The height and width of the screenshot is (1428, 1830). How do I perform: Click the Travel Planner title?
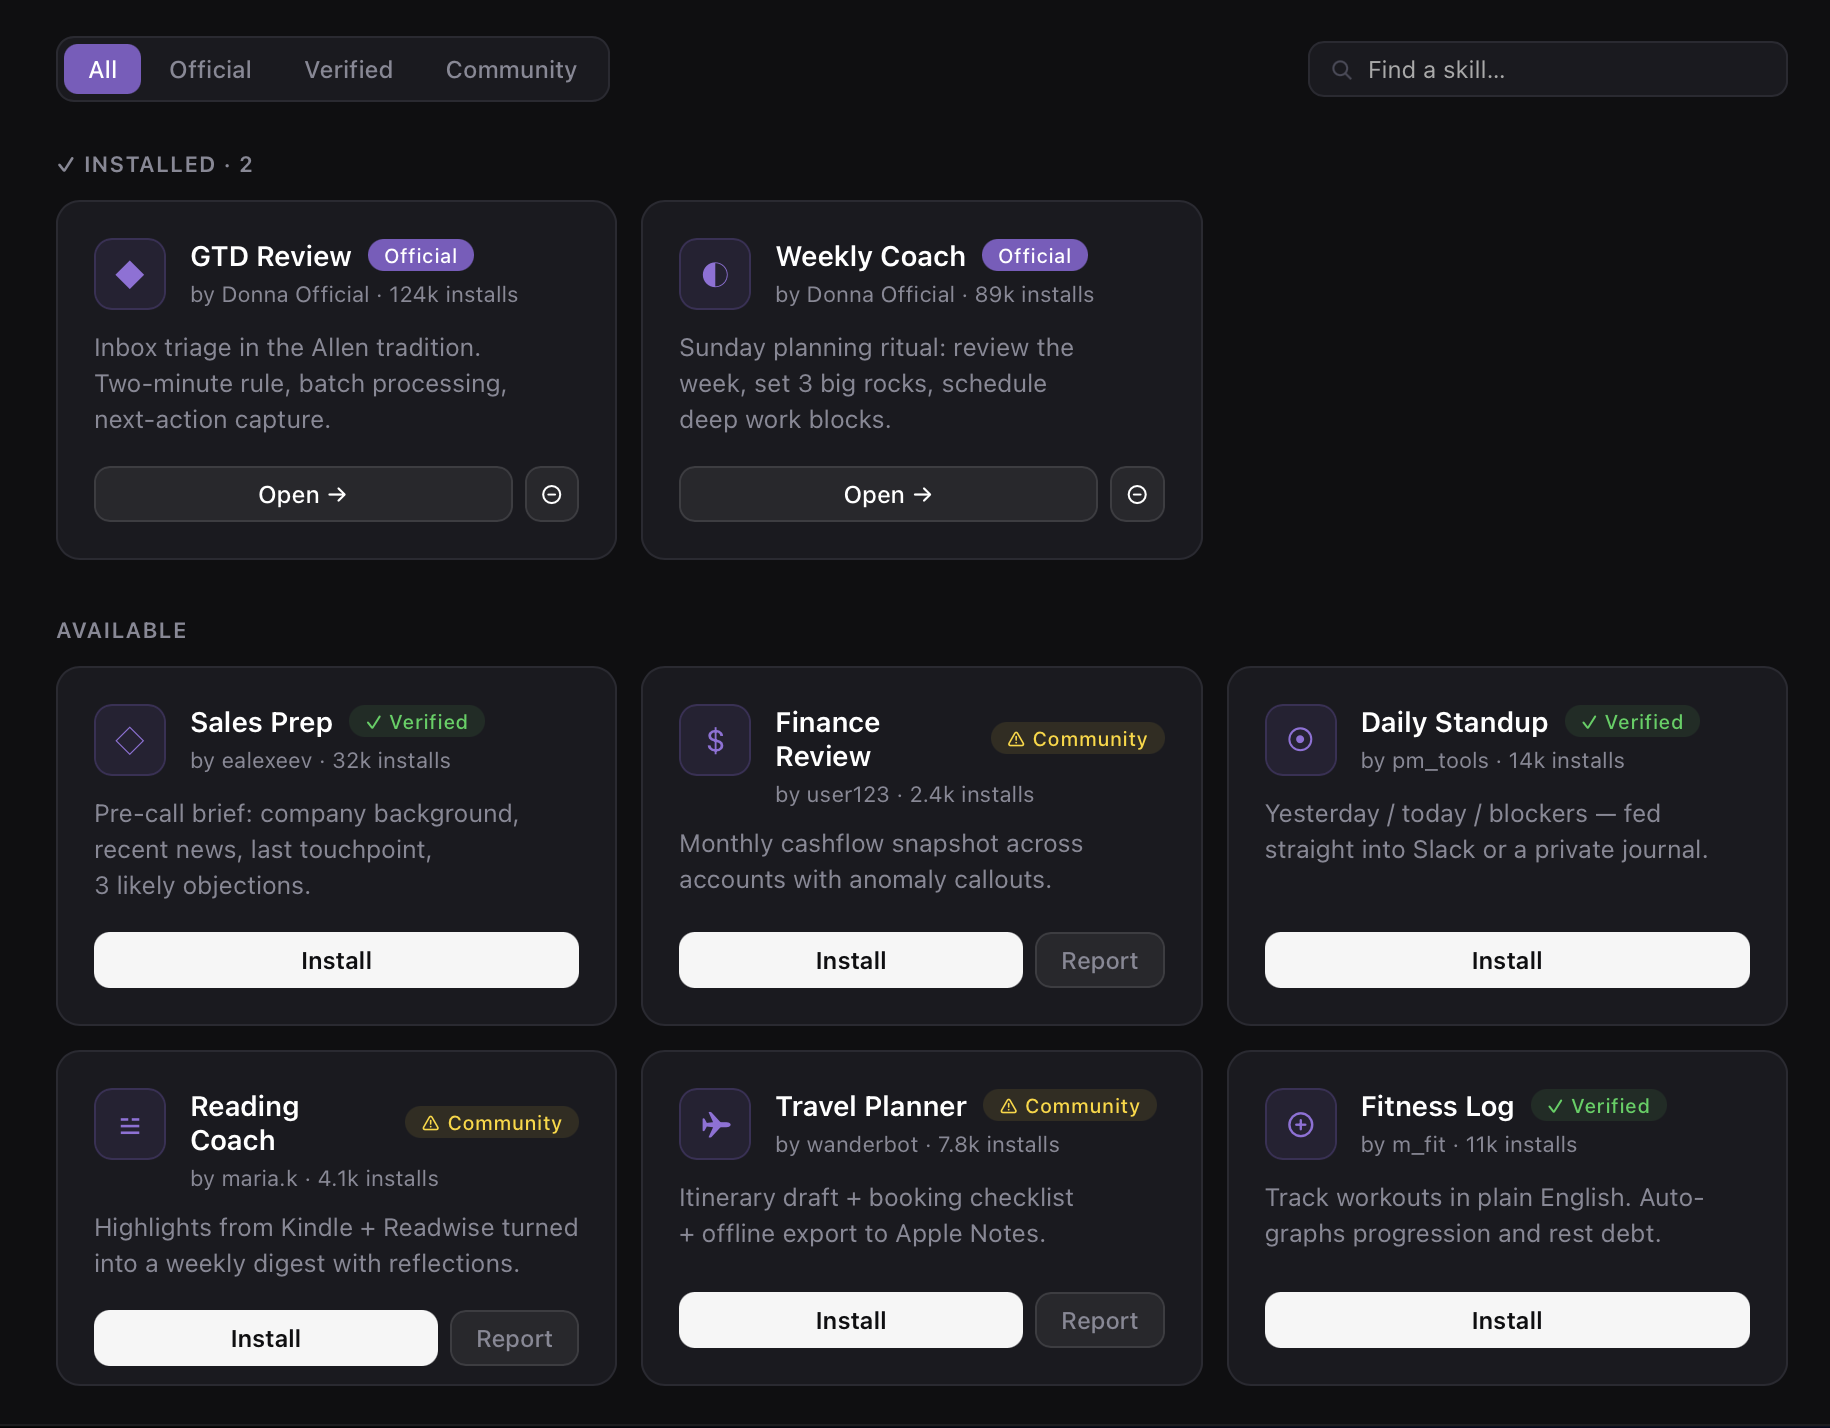[871, 1106]
